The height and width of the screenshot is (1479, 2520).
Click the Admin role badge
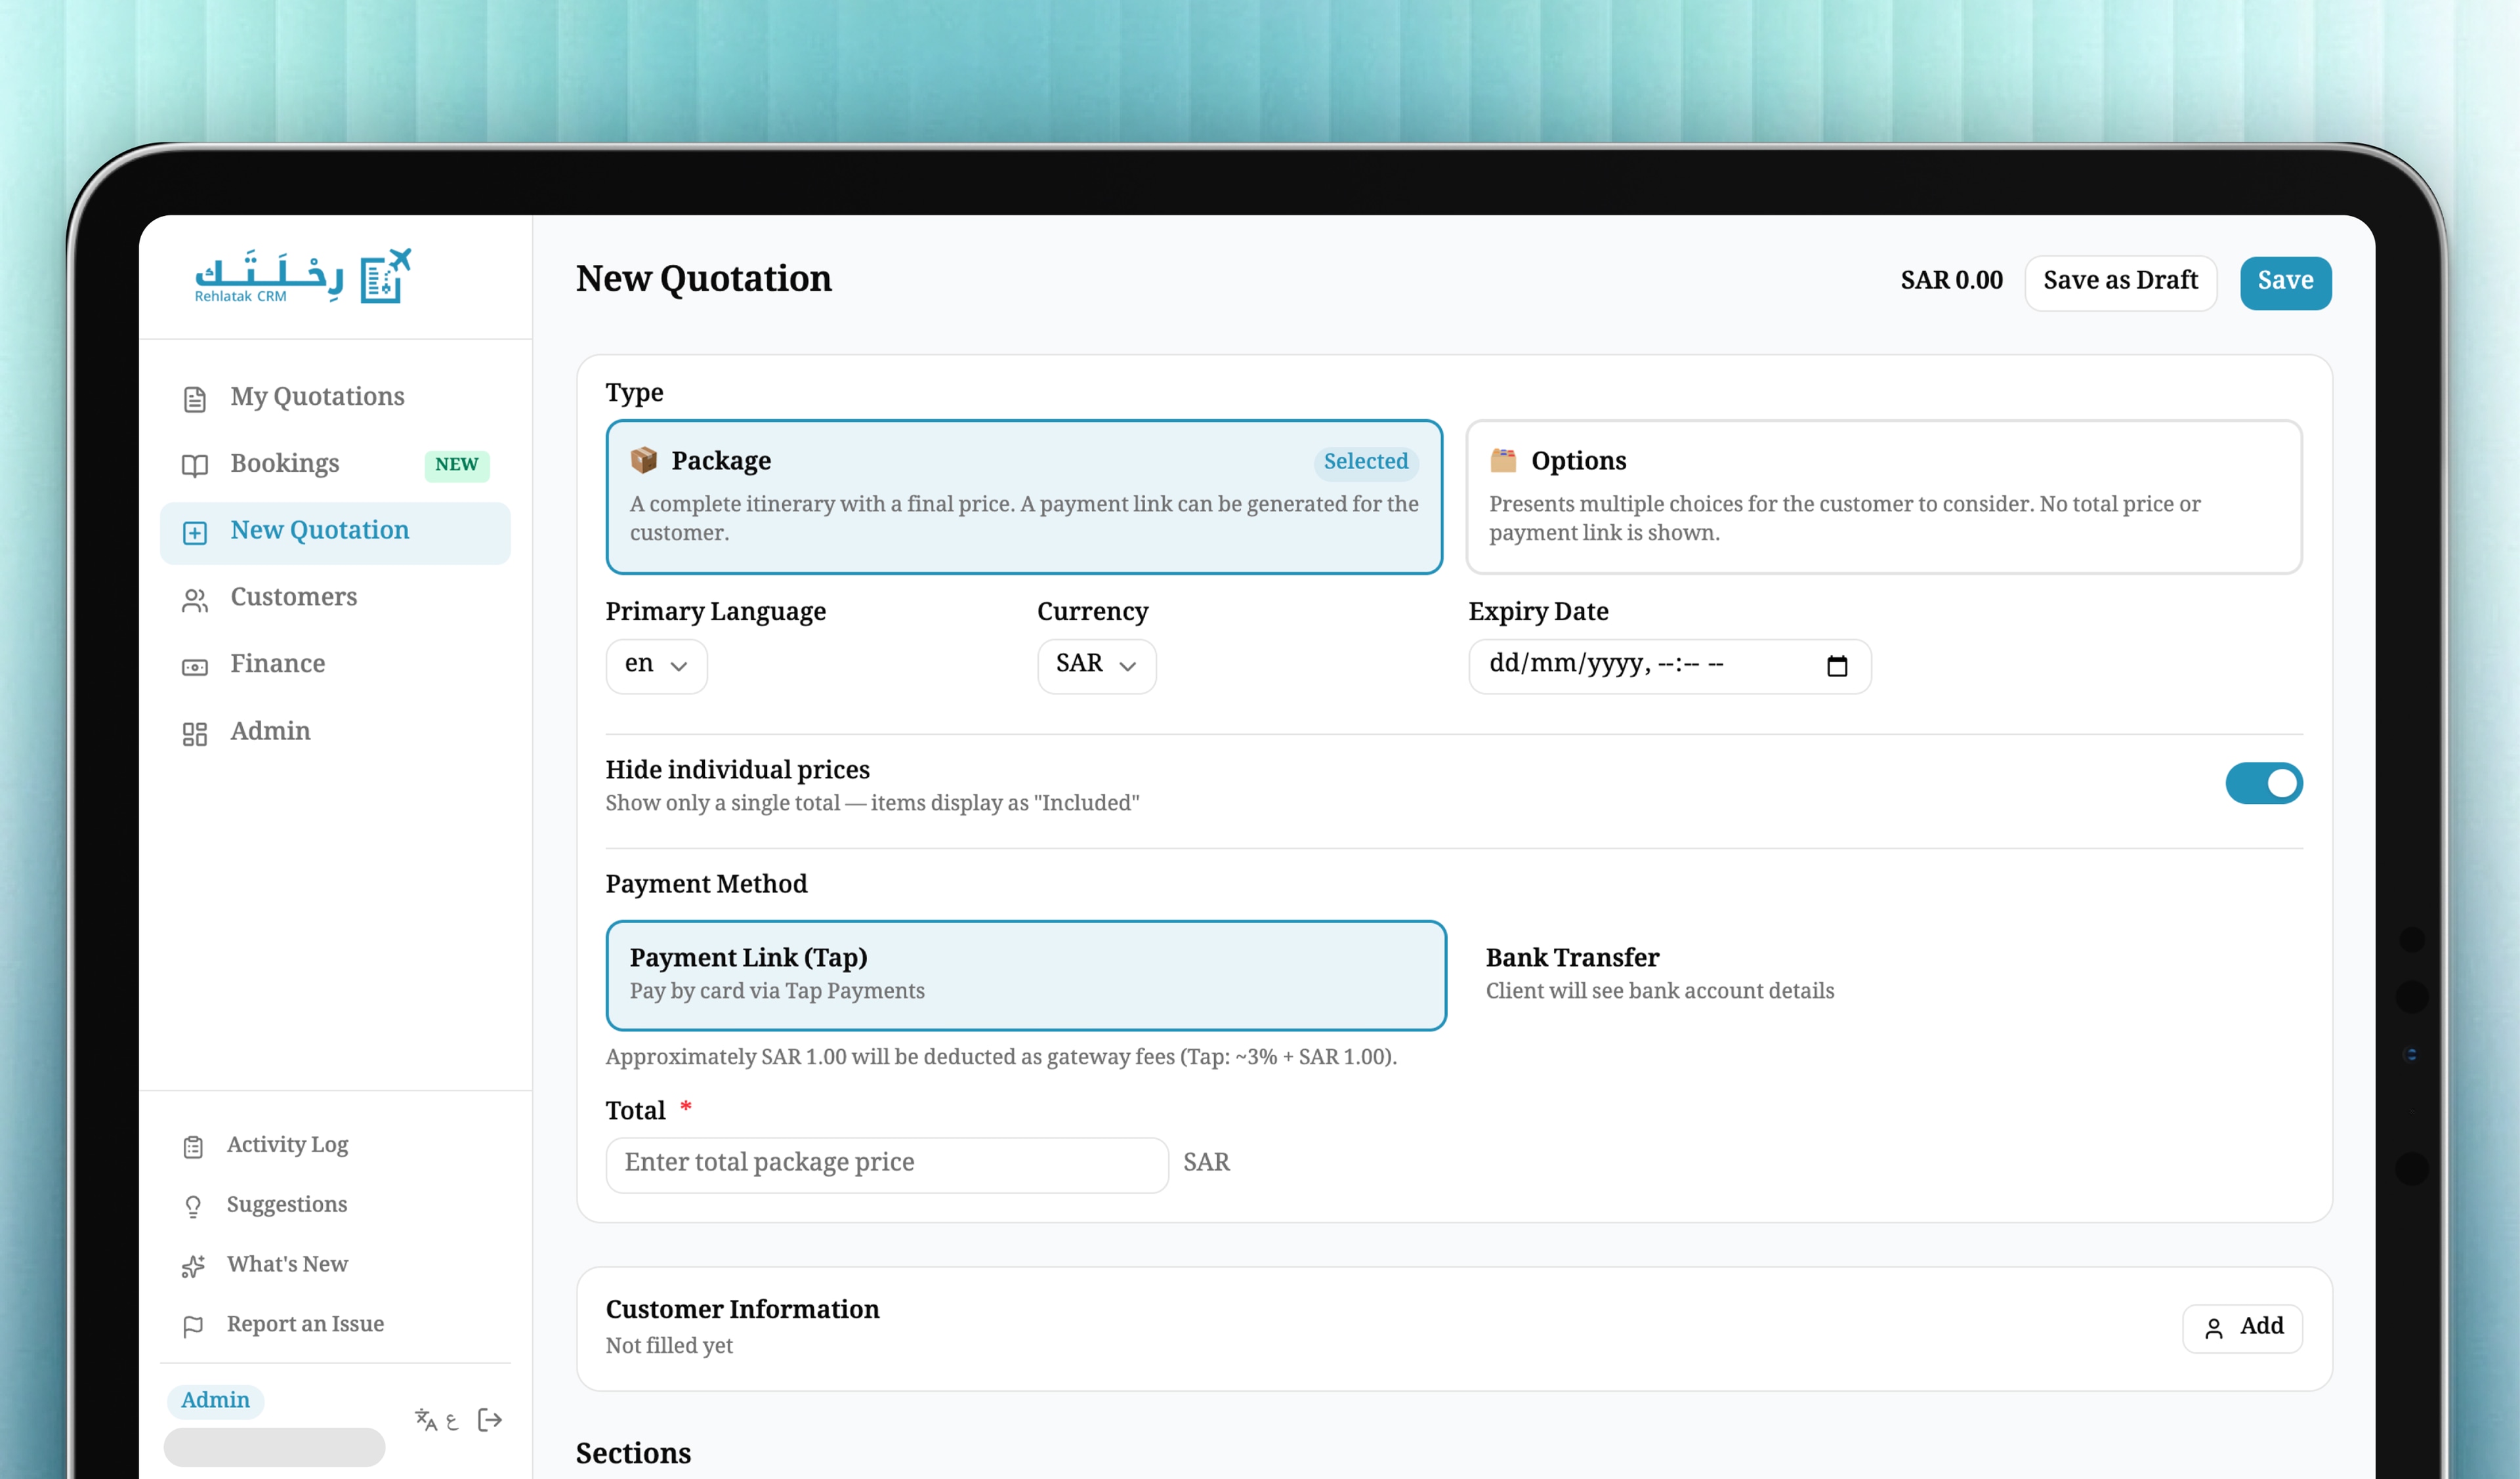point(215,1400)
